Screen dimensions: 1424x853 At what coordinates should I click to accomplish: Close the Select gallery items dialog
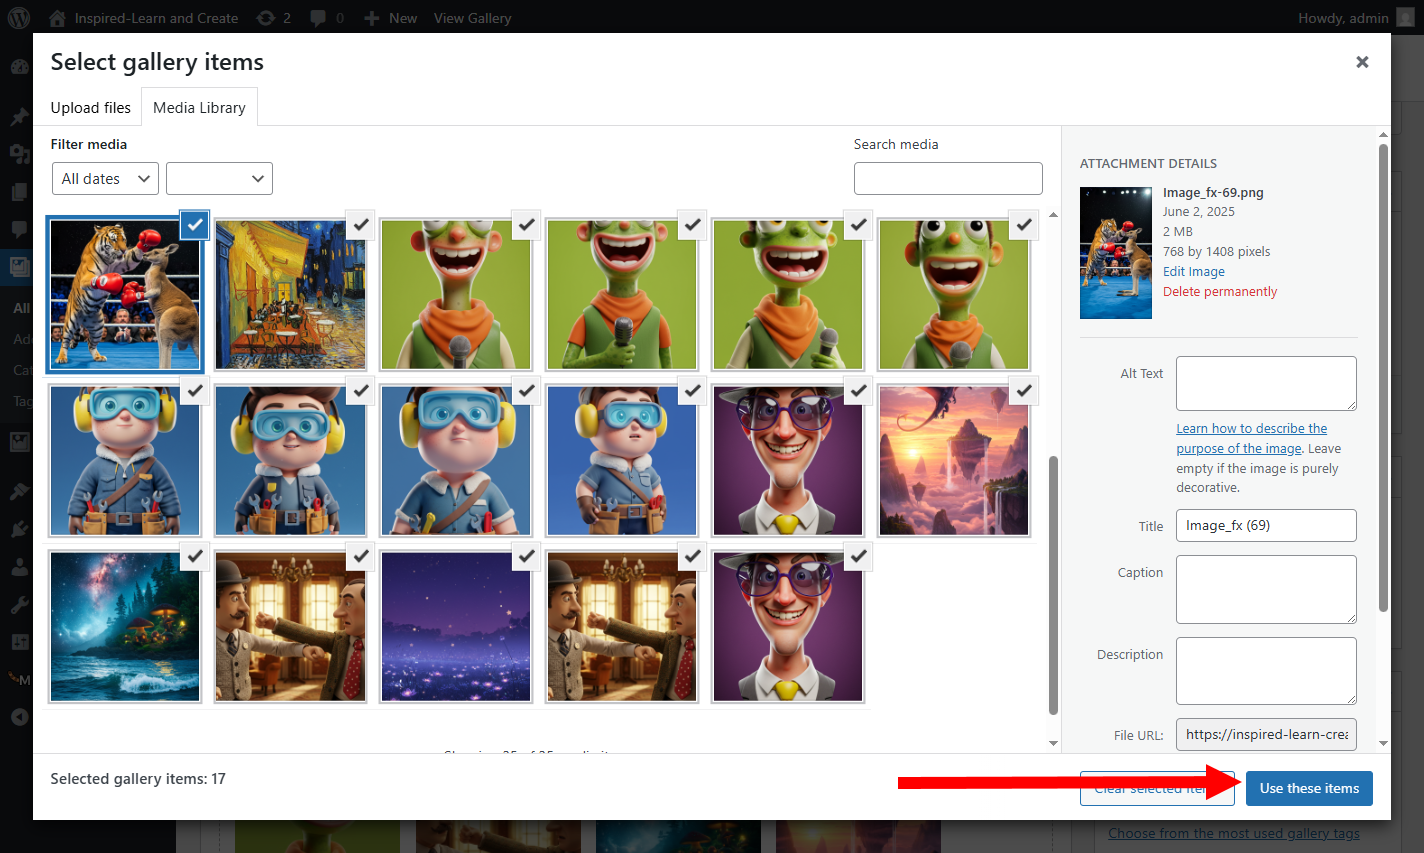pos(1362,62)
